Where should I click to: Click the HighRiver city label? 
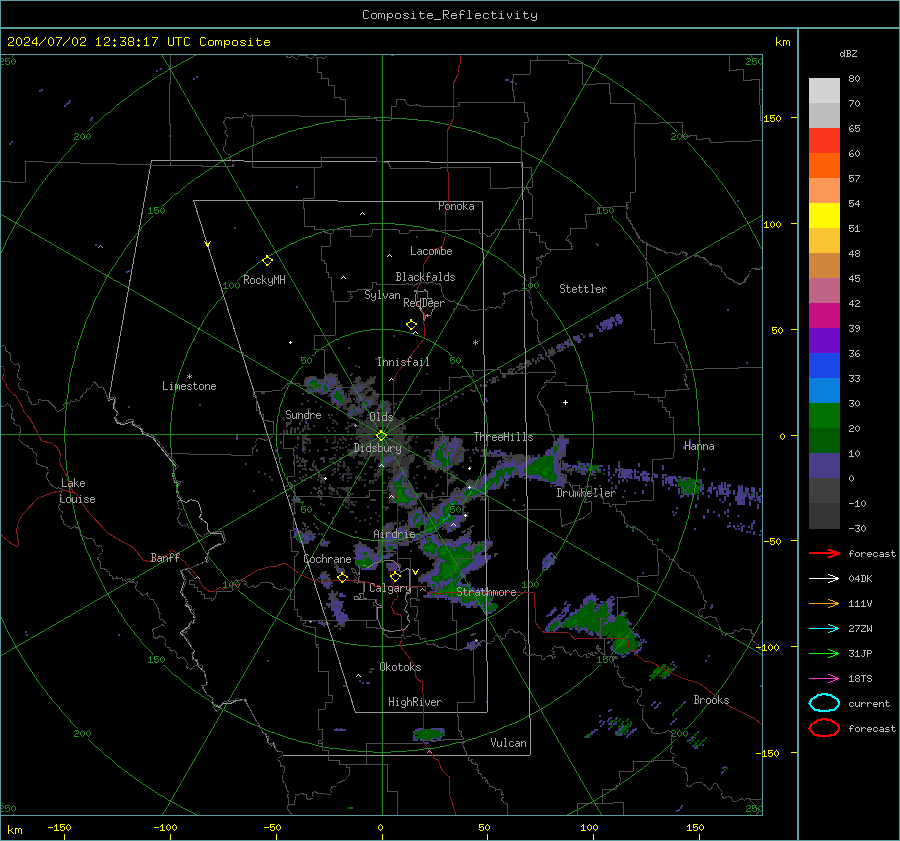[415, 702]
